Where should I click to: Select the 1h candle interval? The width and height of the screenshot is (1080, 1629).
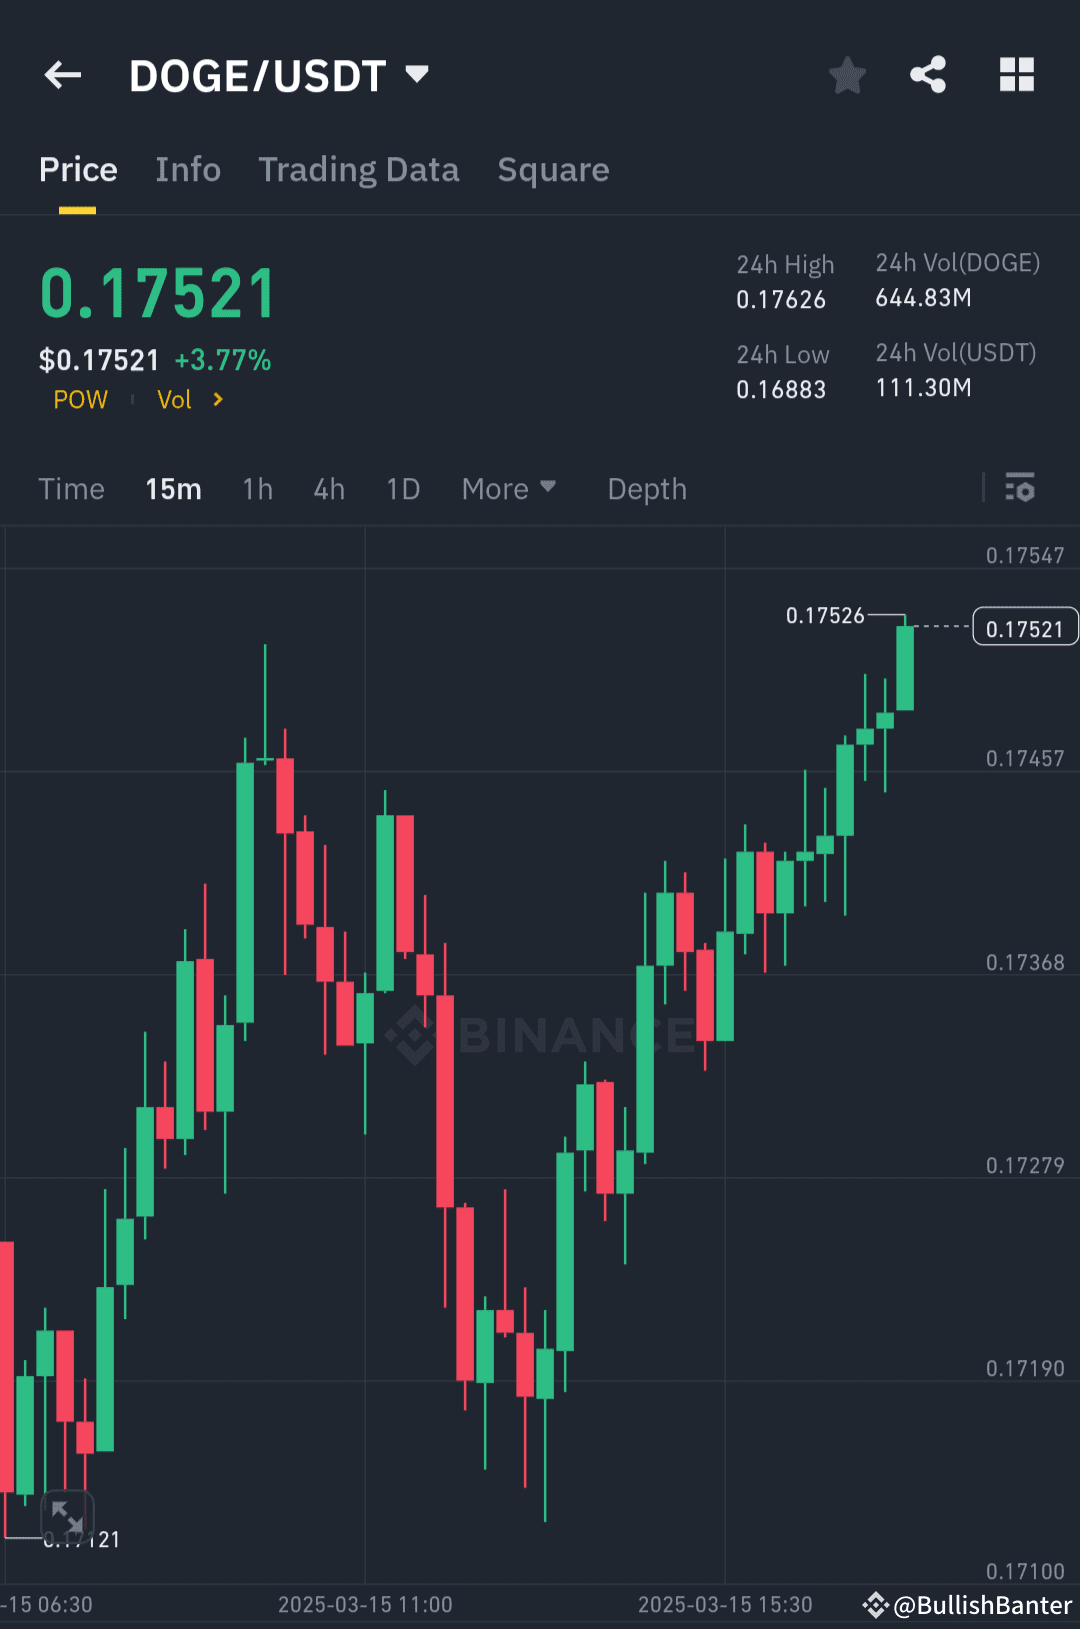coord(257,489)
